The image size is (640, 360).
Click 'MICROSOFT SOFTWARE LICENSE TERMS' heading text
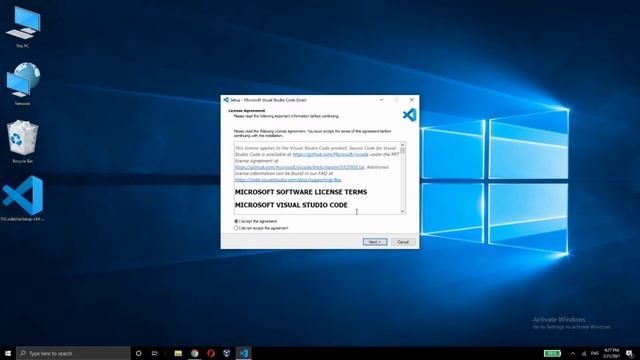[301, 192]
